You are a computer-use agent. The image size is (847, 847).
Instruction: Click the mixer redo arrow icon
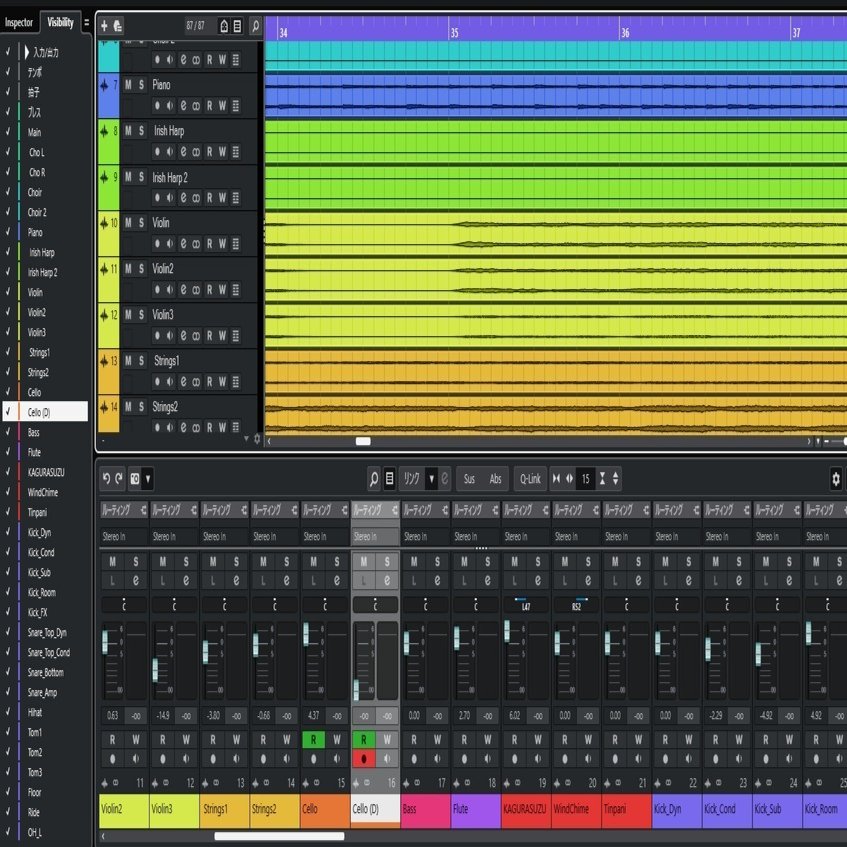pos(118,478)
